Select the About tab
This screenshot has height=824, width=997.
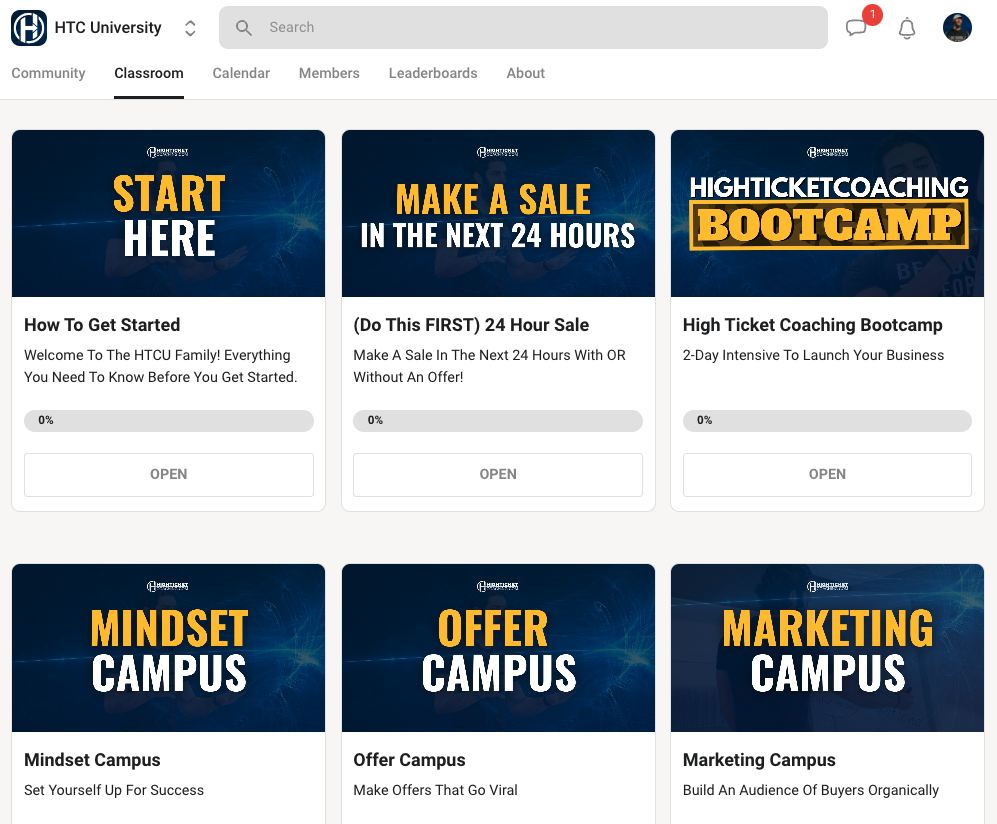[525, 73]
